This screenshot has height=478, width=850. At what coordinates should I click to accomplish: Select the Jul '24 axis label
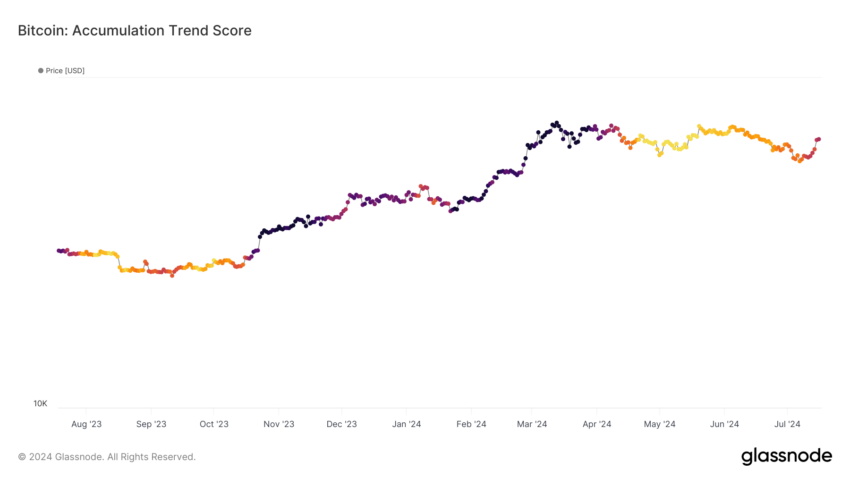click(787, 424)
